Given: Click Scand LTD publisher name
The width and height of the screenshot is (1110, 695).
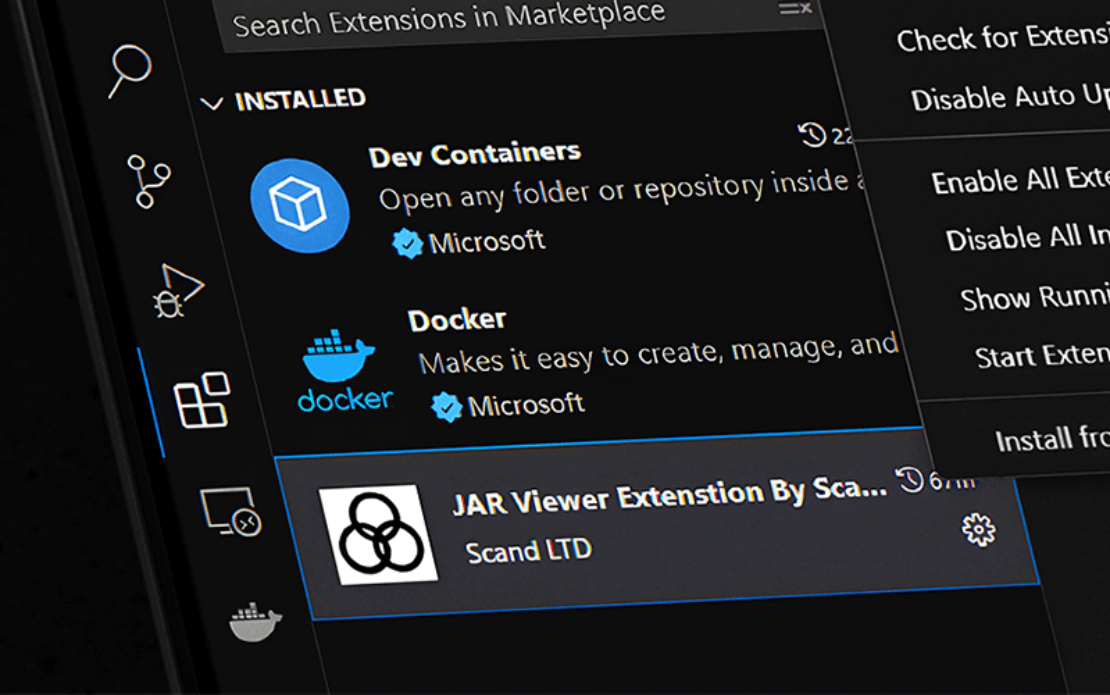Looking at the screenshot, I should 528,550.
